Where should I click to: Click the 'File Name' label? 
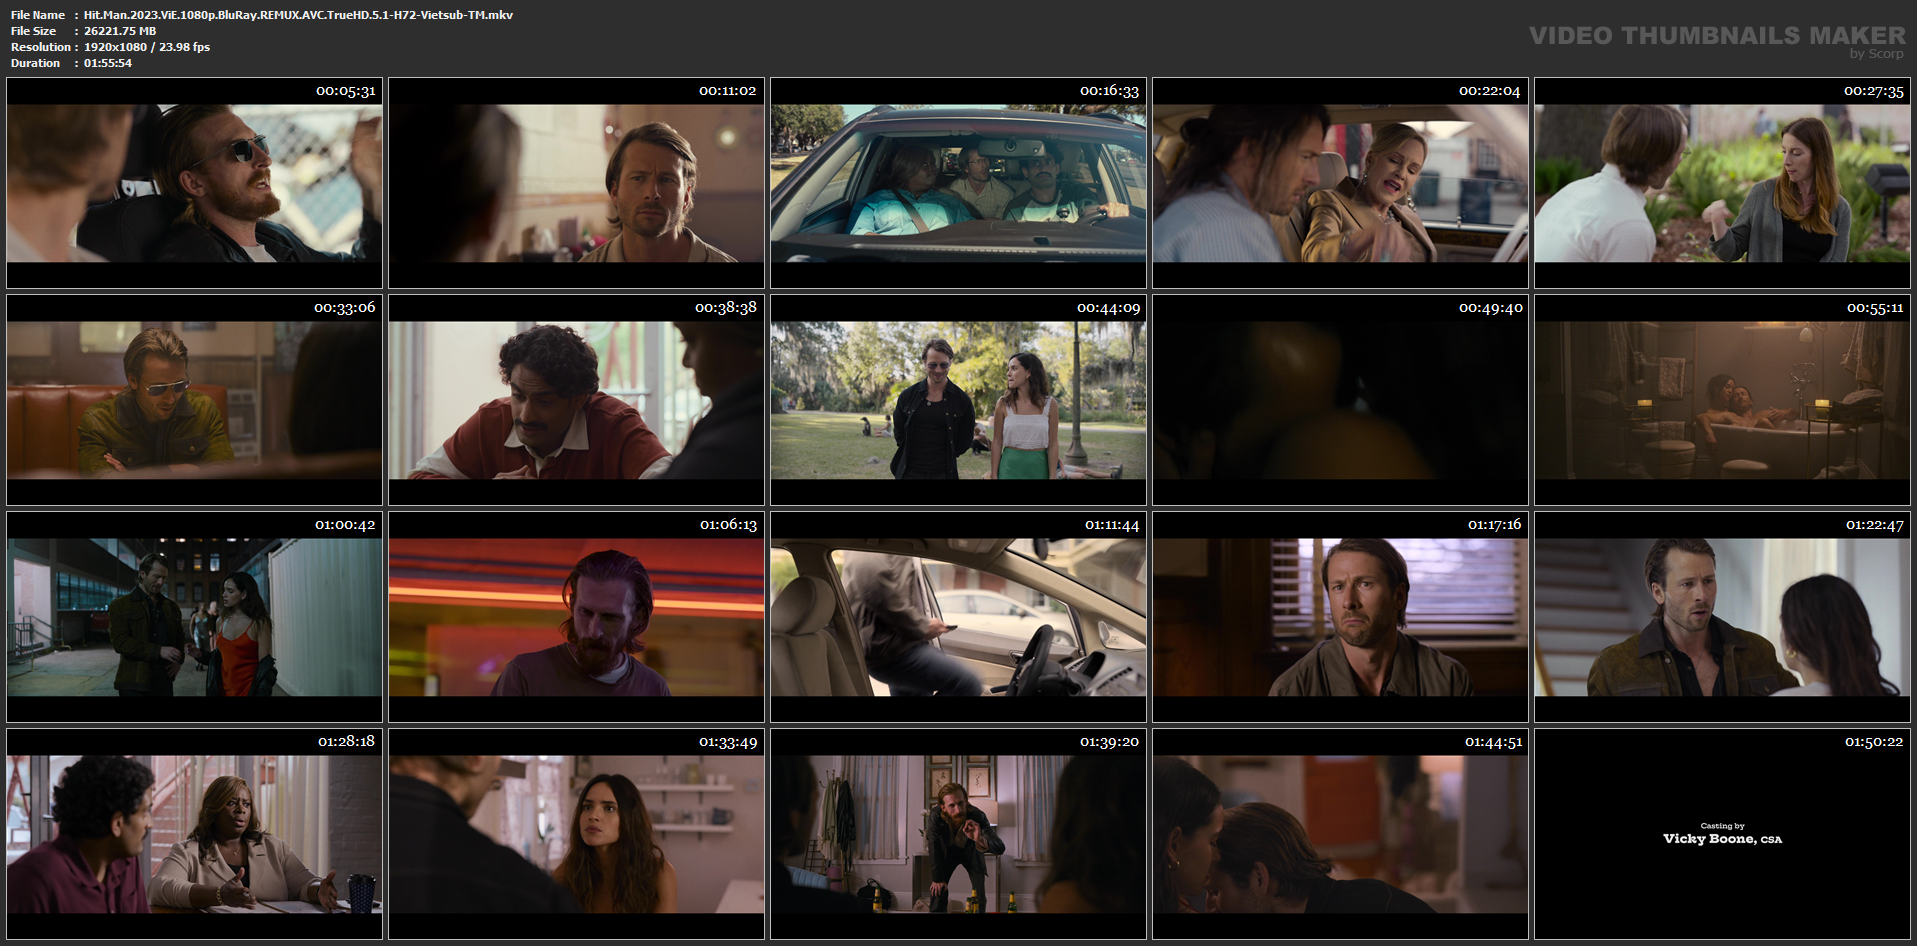tap(38, 15)
